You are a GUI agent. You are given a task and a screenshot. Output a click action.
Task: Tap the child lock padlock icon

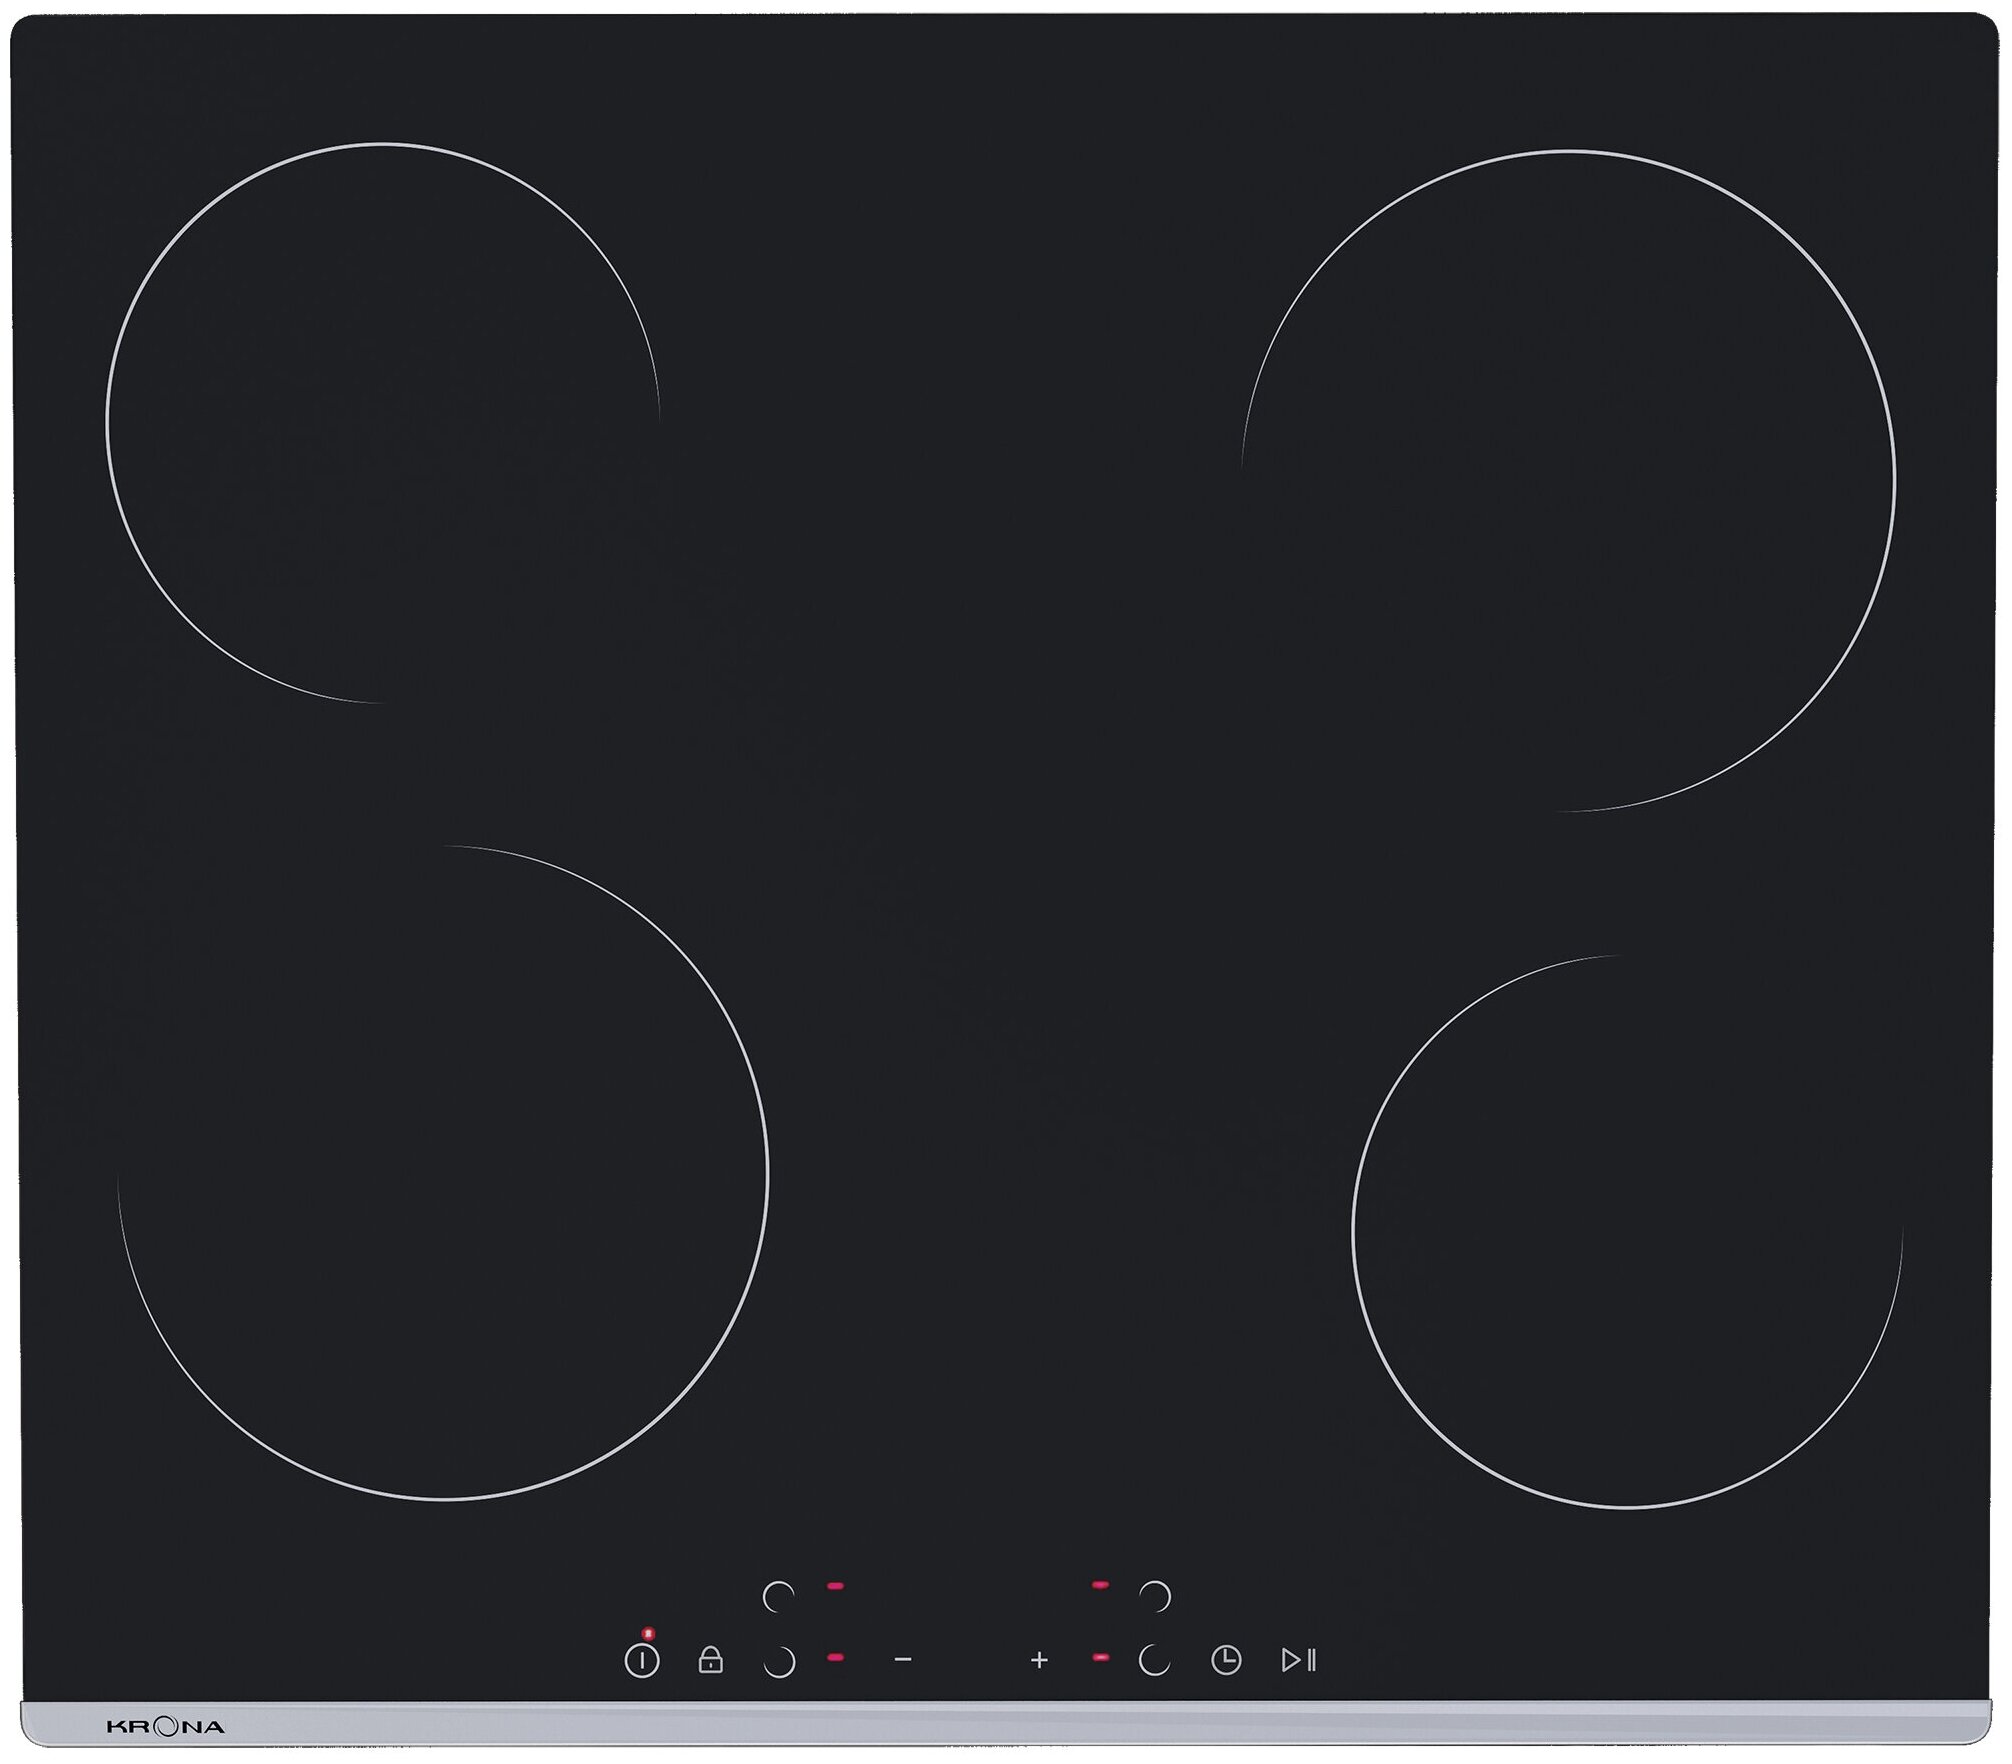710,1661
